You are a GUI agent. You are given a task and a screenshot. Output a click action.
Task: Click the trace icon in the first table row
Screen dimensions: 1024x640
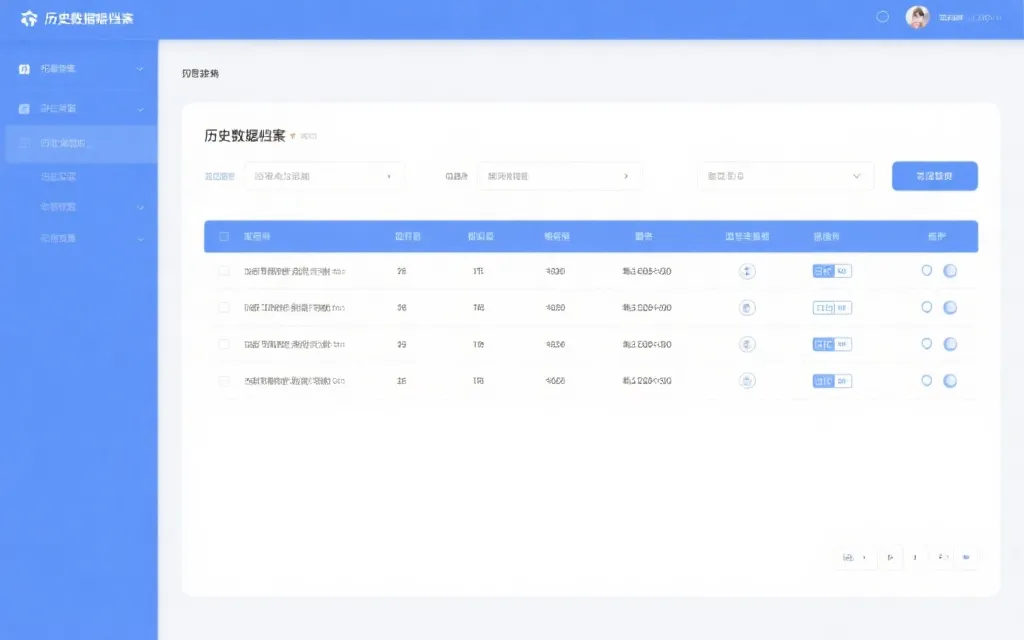pos(745,270)
